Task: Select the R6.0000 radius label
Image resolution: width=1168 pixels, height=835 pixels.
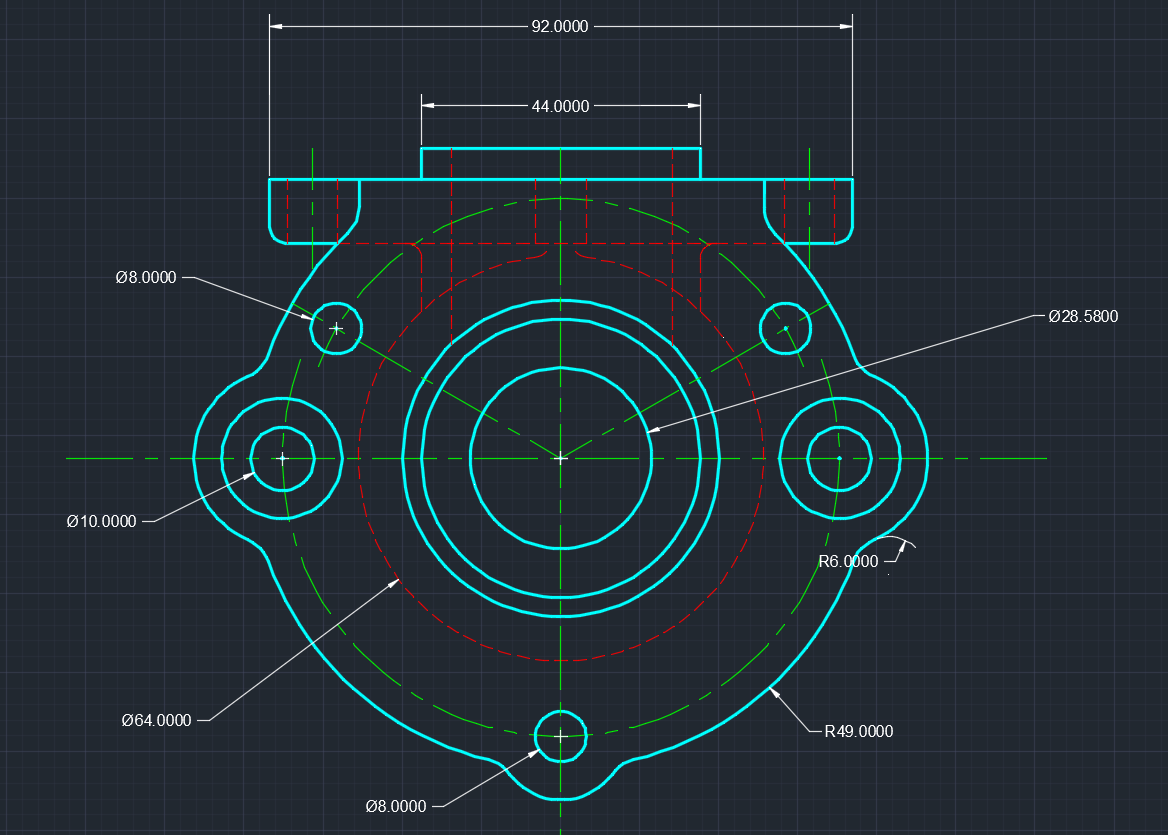Action: (848, 561)
